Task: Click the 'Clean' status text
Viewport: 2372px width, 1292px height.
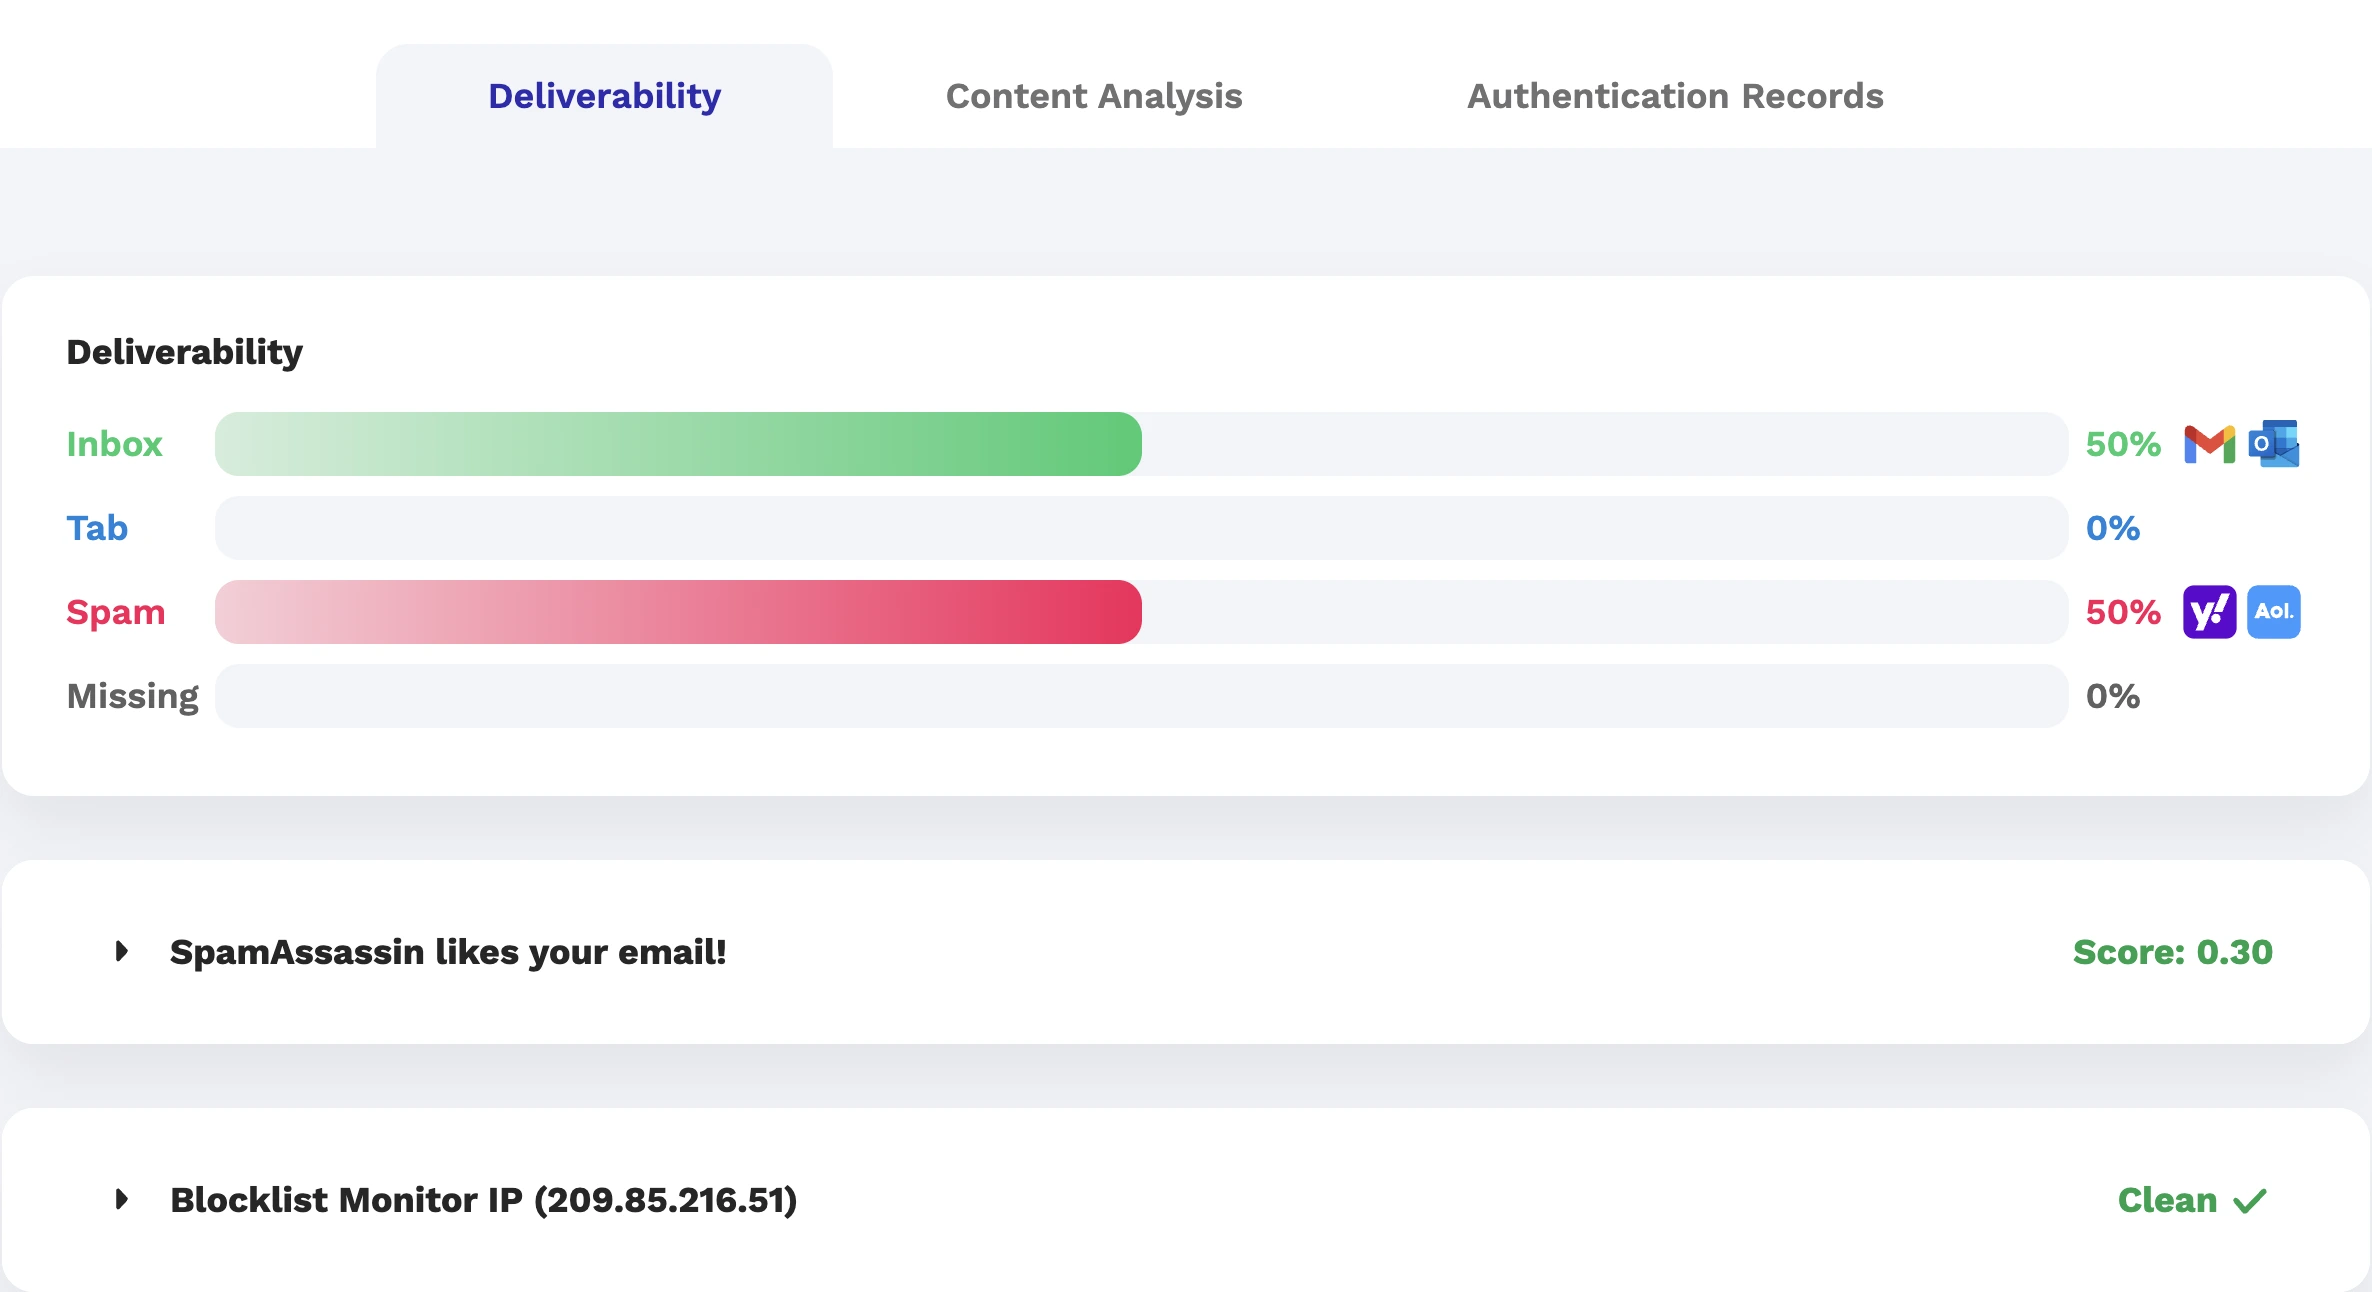Action: point(2168,1200)
